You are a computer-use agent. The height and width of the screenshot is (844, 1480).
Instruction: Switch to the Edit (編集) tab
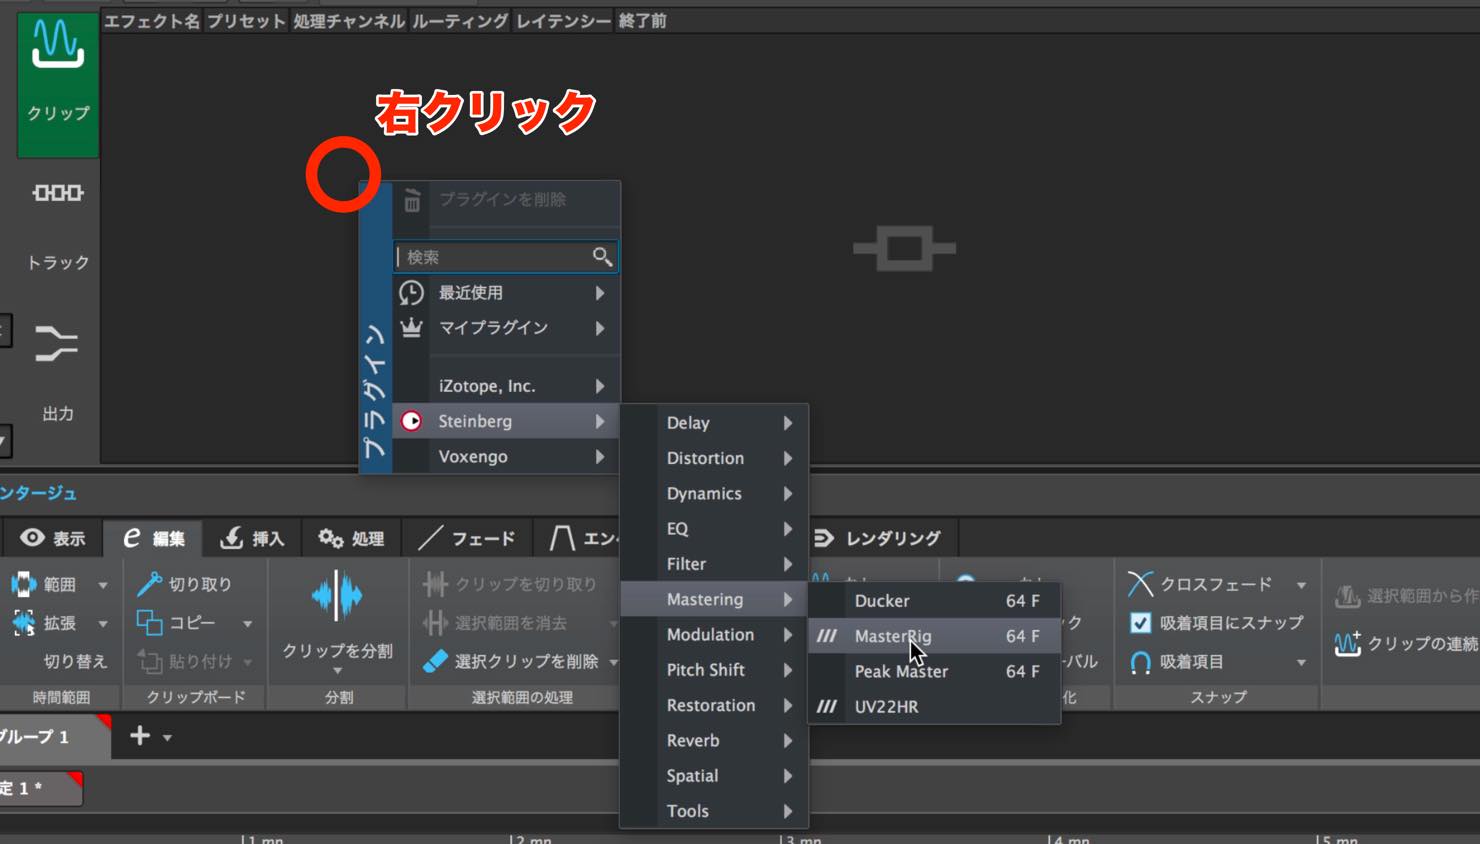pos(154,538)
